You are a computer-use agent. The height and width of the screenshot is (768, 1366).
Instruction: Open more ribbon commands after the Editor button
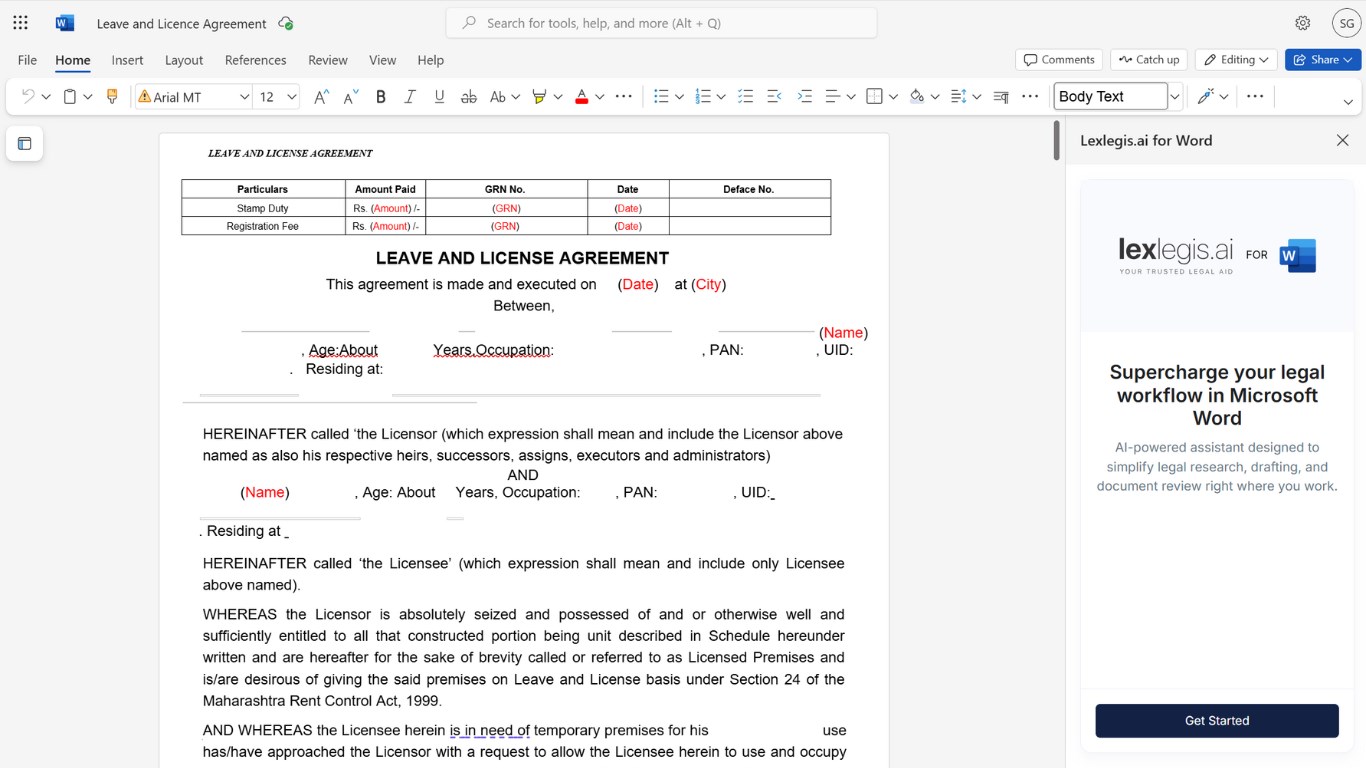click(x=1255, y=97)
